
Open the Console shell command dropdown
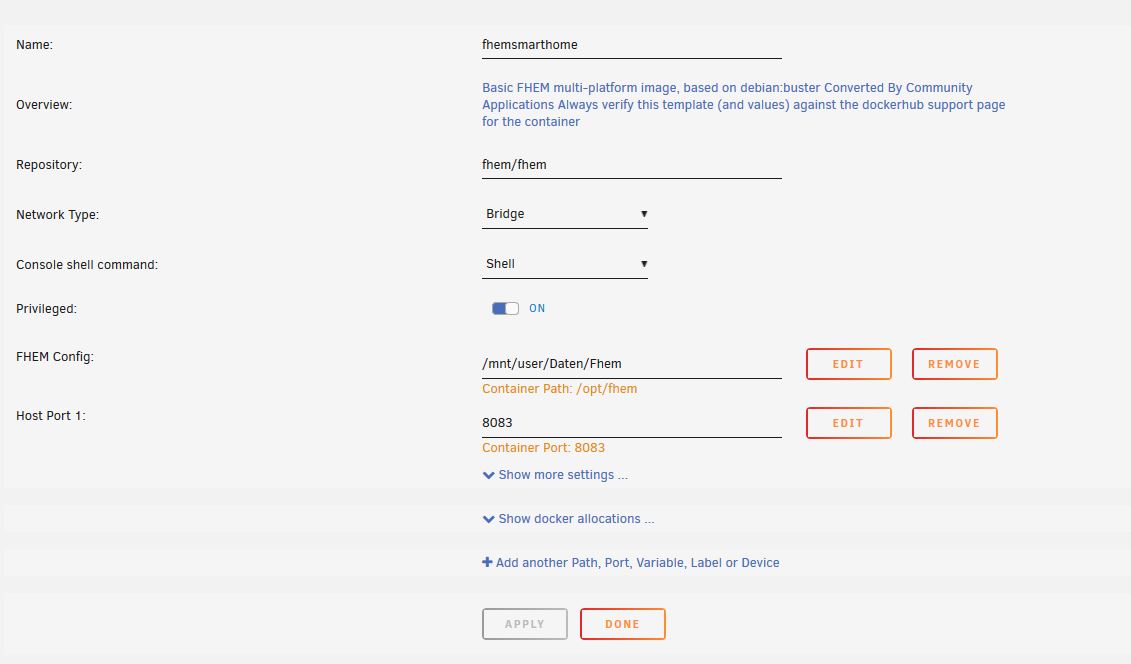point(565,264)
